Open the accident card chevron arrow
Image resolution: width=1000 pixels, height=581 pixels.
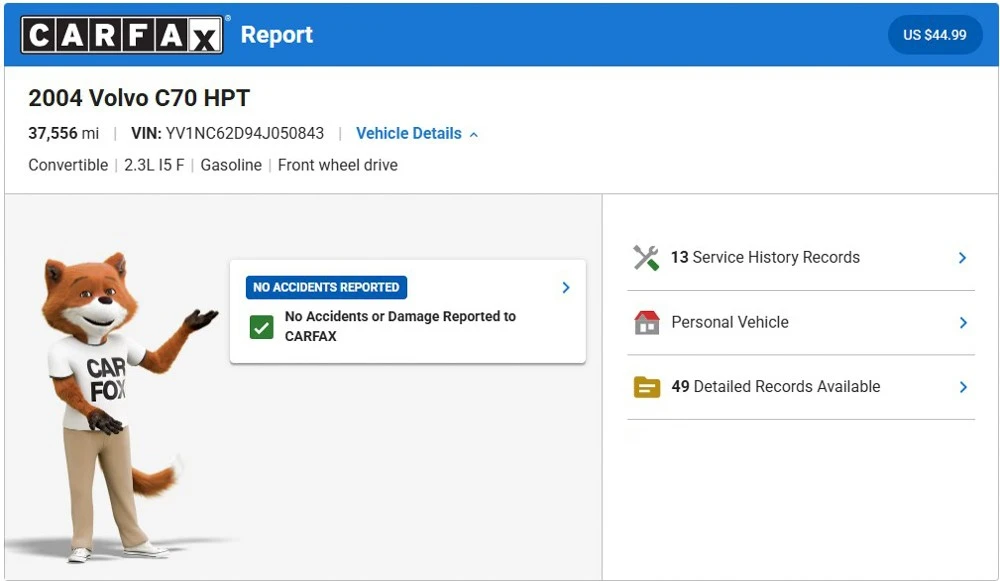[x=566, y=288]
